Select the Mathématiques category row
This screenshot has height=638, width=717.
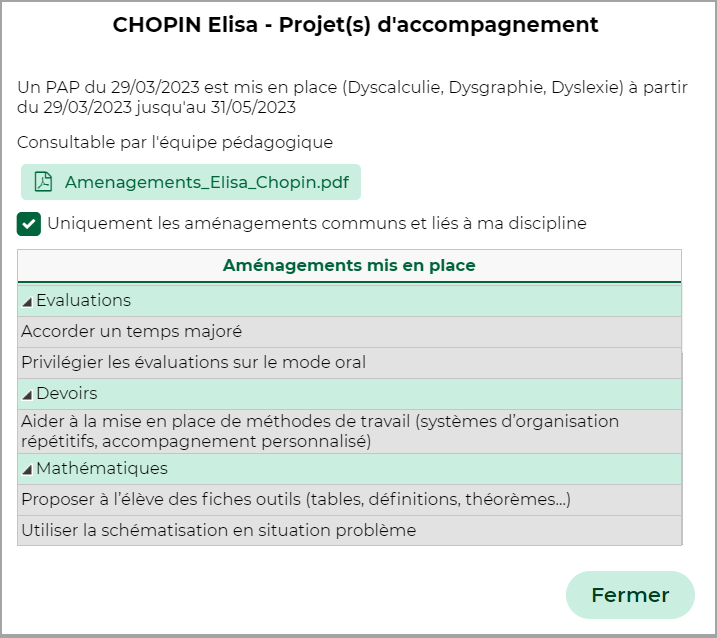point(349,469)
